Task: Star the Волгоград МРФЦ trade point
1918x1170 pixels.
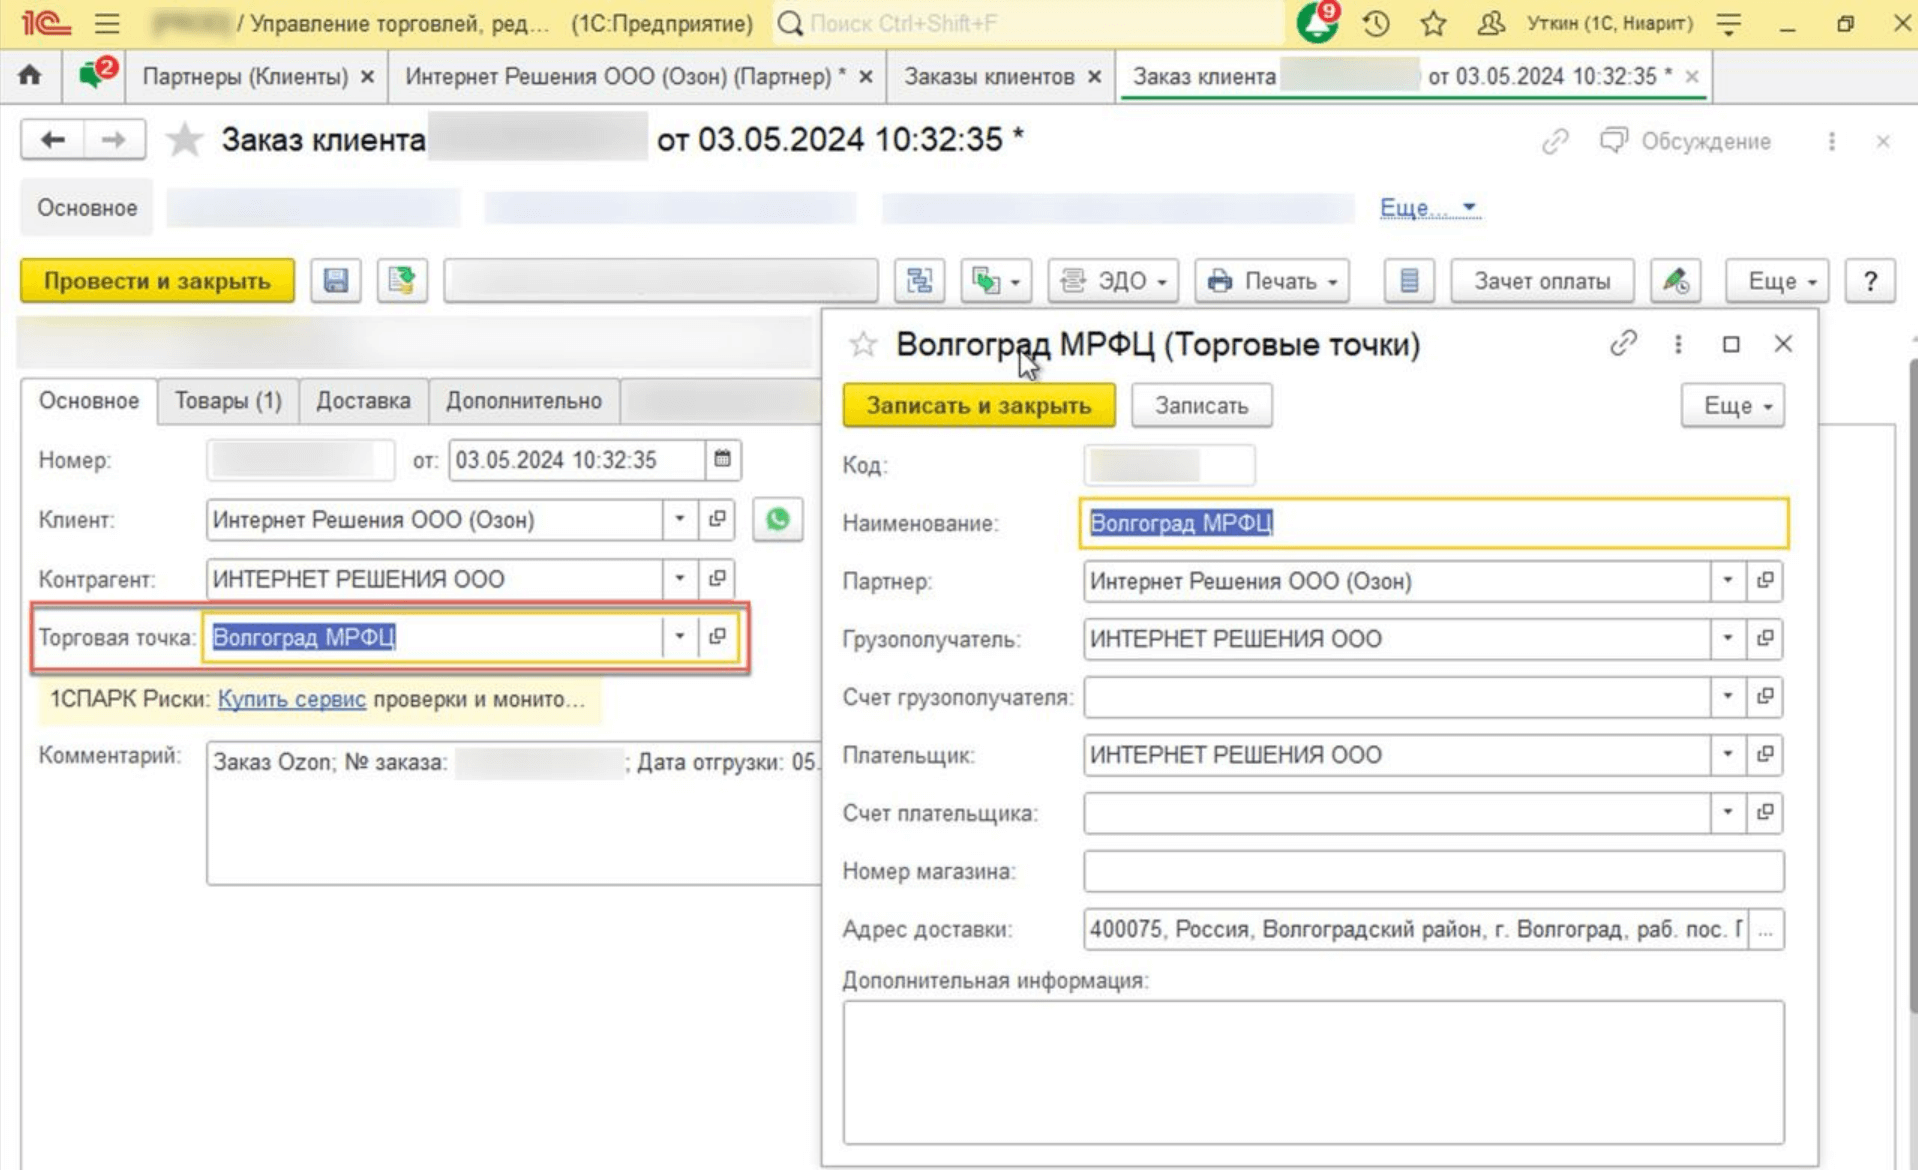Action: (862, 345)
